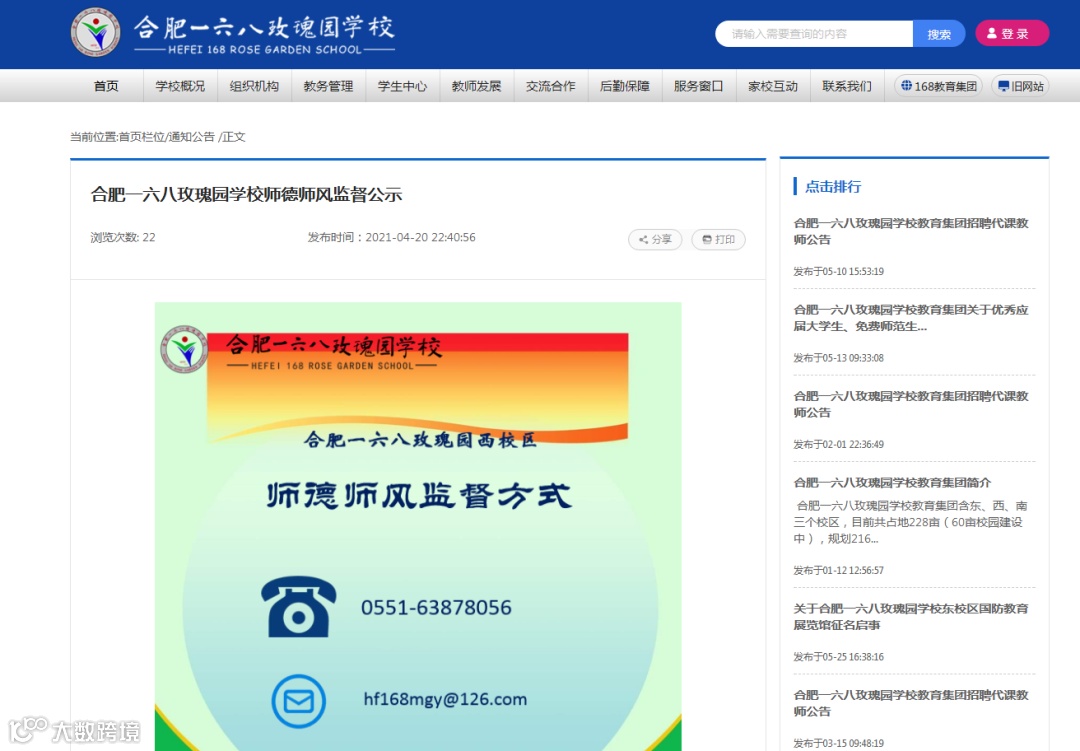Click the 打印 print button

click(x=718, y=239)
